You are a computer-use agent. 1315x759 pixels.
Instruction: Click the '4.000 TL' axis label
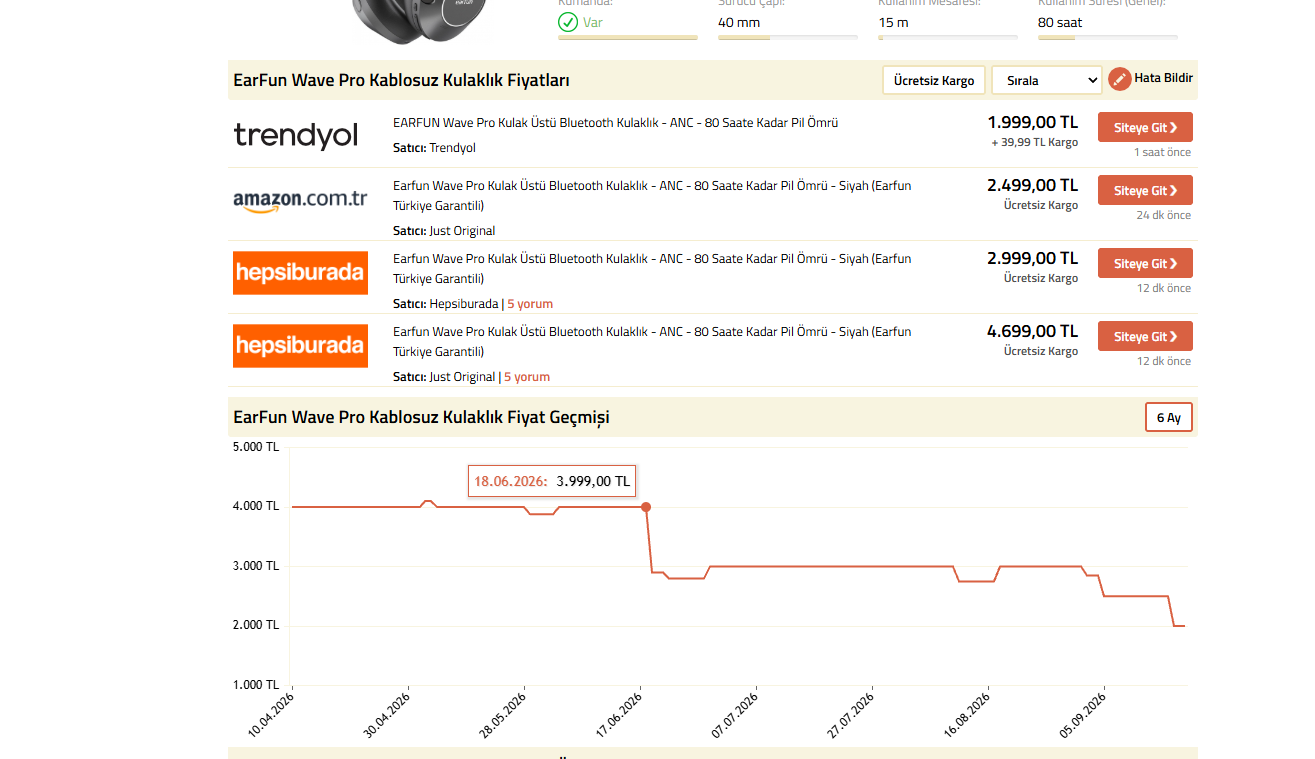coord(256,506)
